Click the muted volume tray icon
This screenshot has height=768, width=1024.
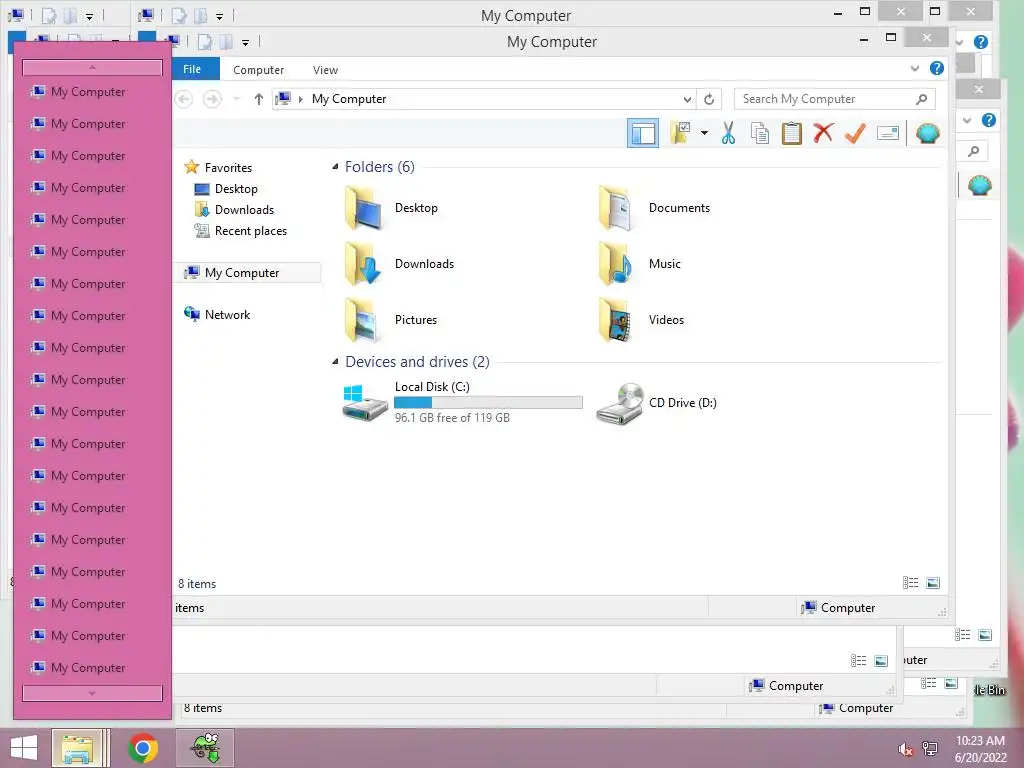(905, 749)
